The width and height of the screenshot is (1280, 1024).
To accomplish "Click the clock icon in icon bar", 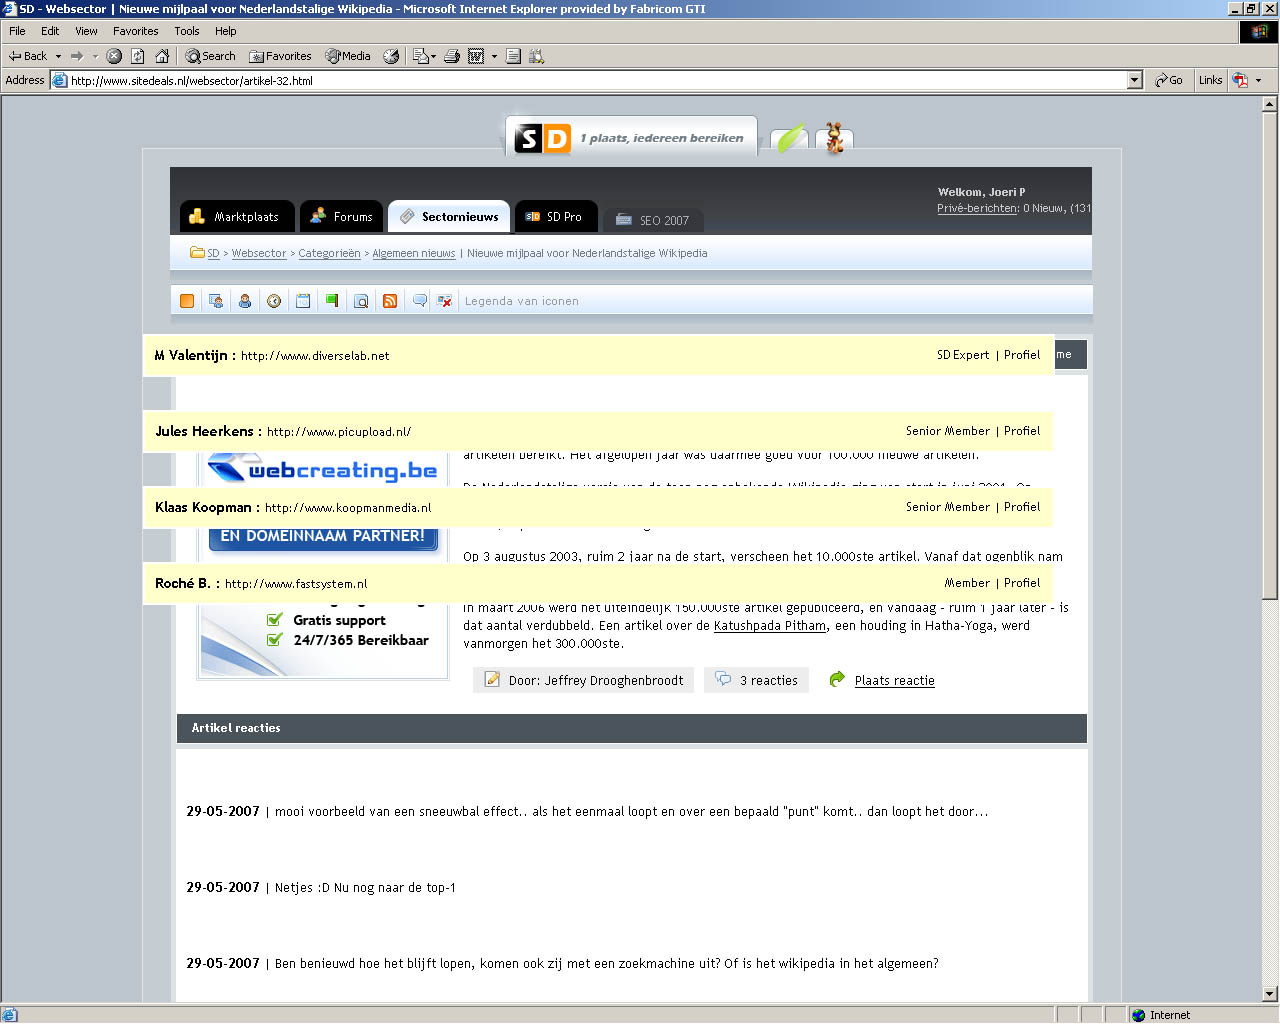I will [274, 300].
